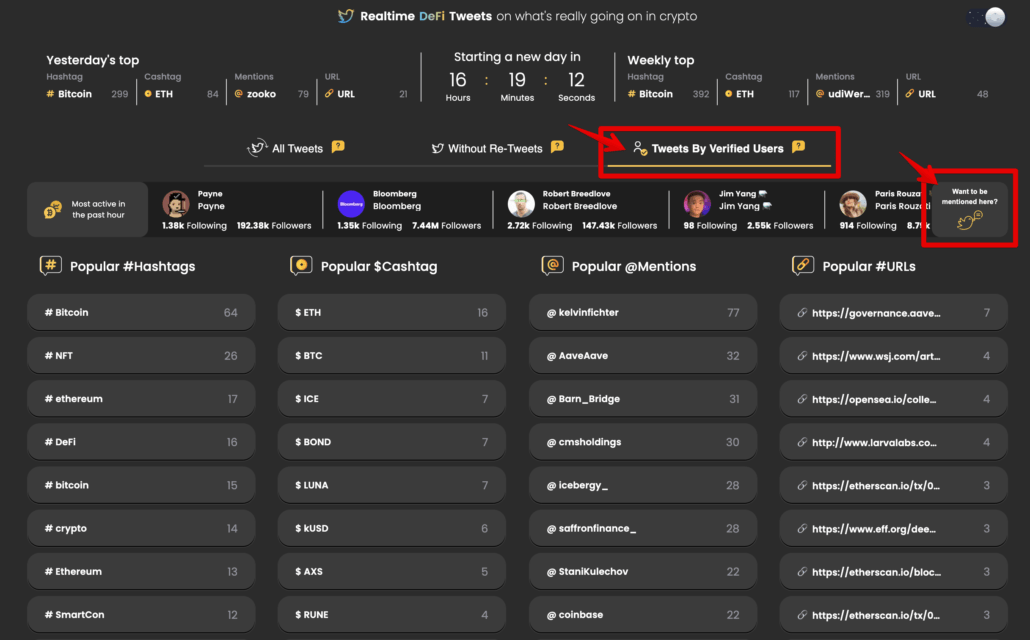Image resolution: width=1030 pixels, height=640 pixels.
Task: Click help icon next to All Tweets
Action: tap(338, 147)
